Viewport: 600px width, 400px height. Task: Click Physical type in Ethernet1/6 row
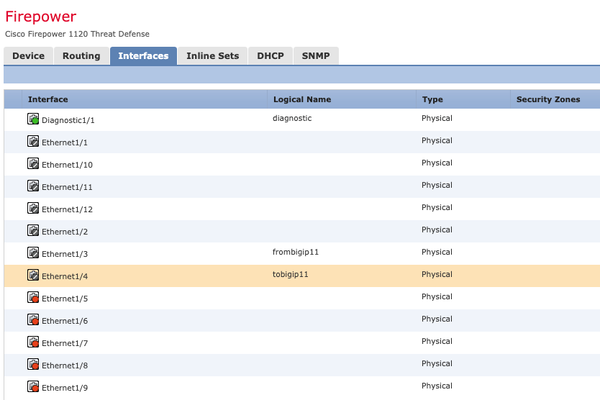click(x=437, y=319)
